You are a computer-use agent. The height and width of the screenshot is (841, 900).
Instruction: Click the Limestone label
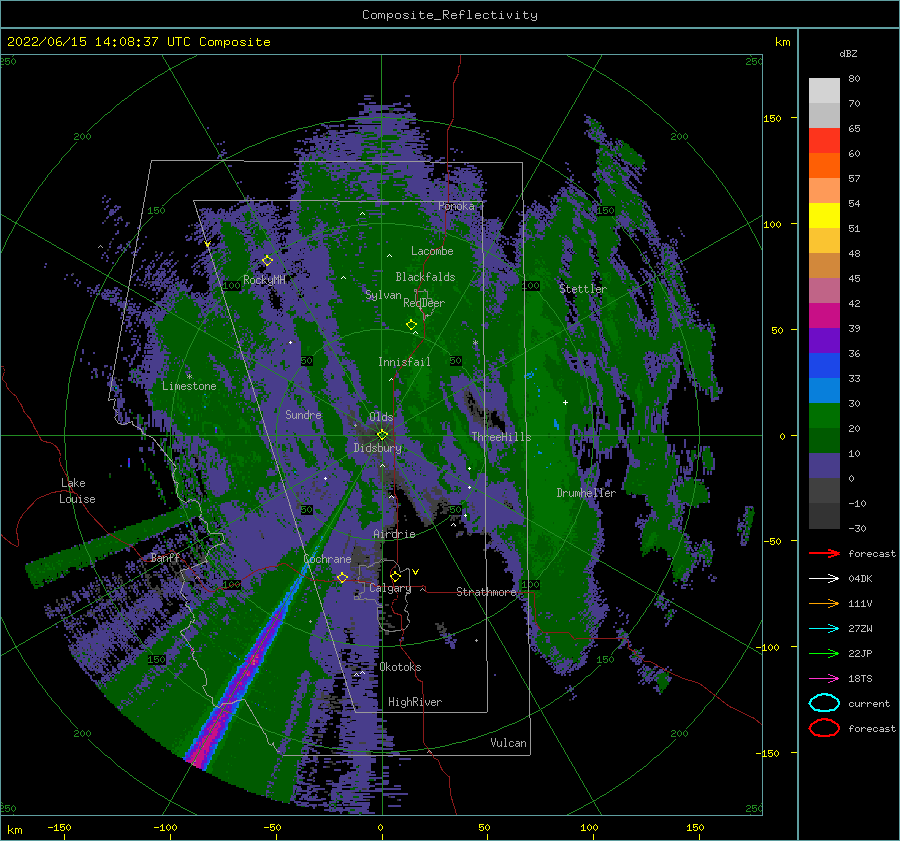(x=189, y=386)
